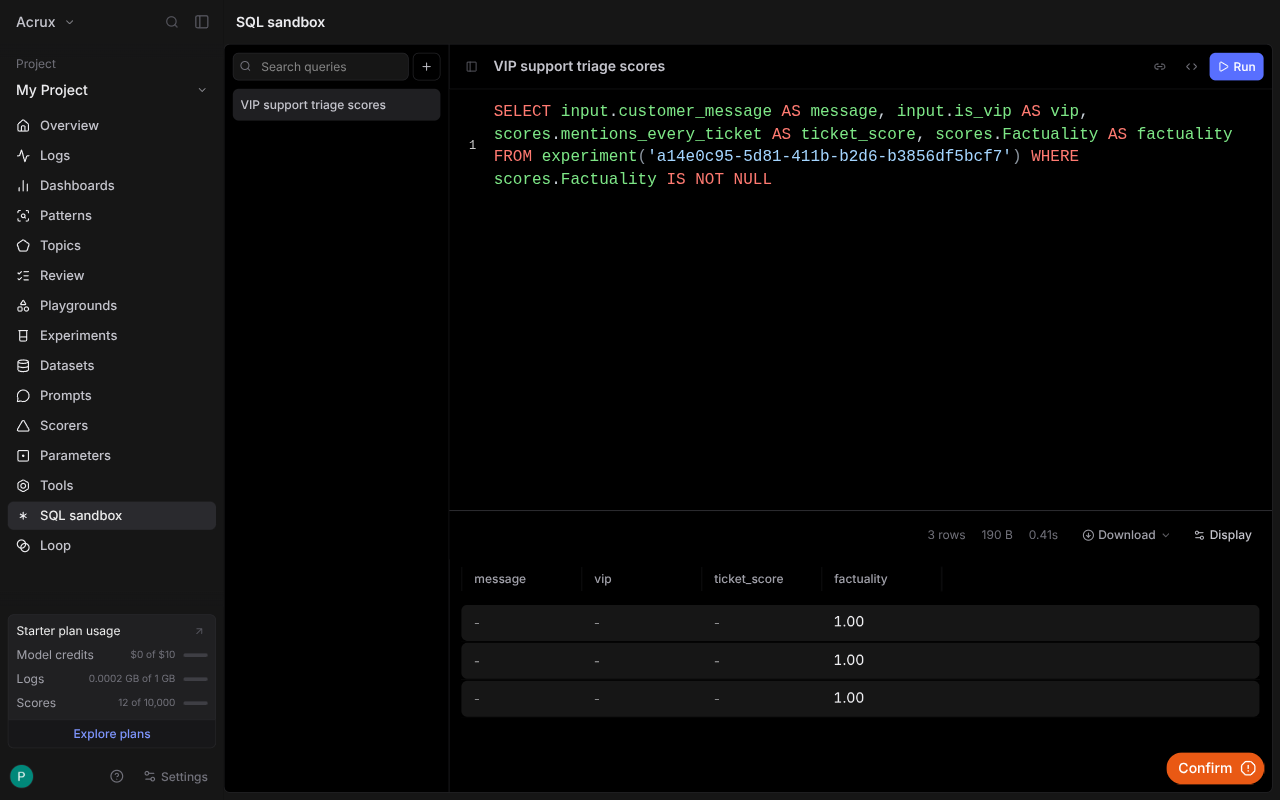The image size is (1280, 800).
Task: Click the Scorers triangle icon
Action: [x=23, y=425]
